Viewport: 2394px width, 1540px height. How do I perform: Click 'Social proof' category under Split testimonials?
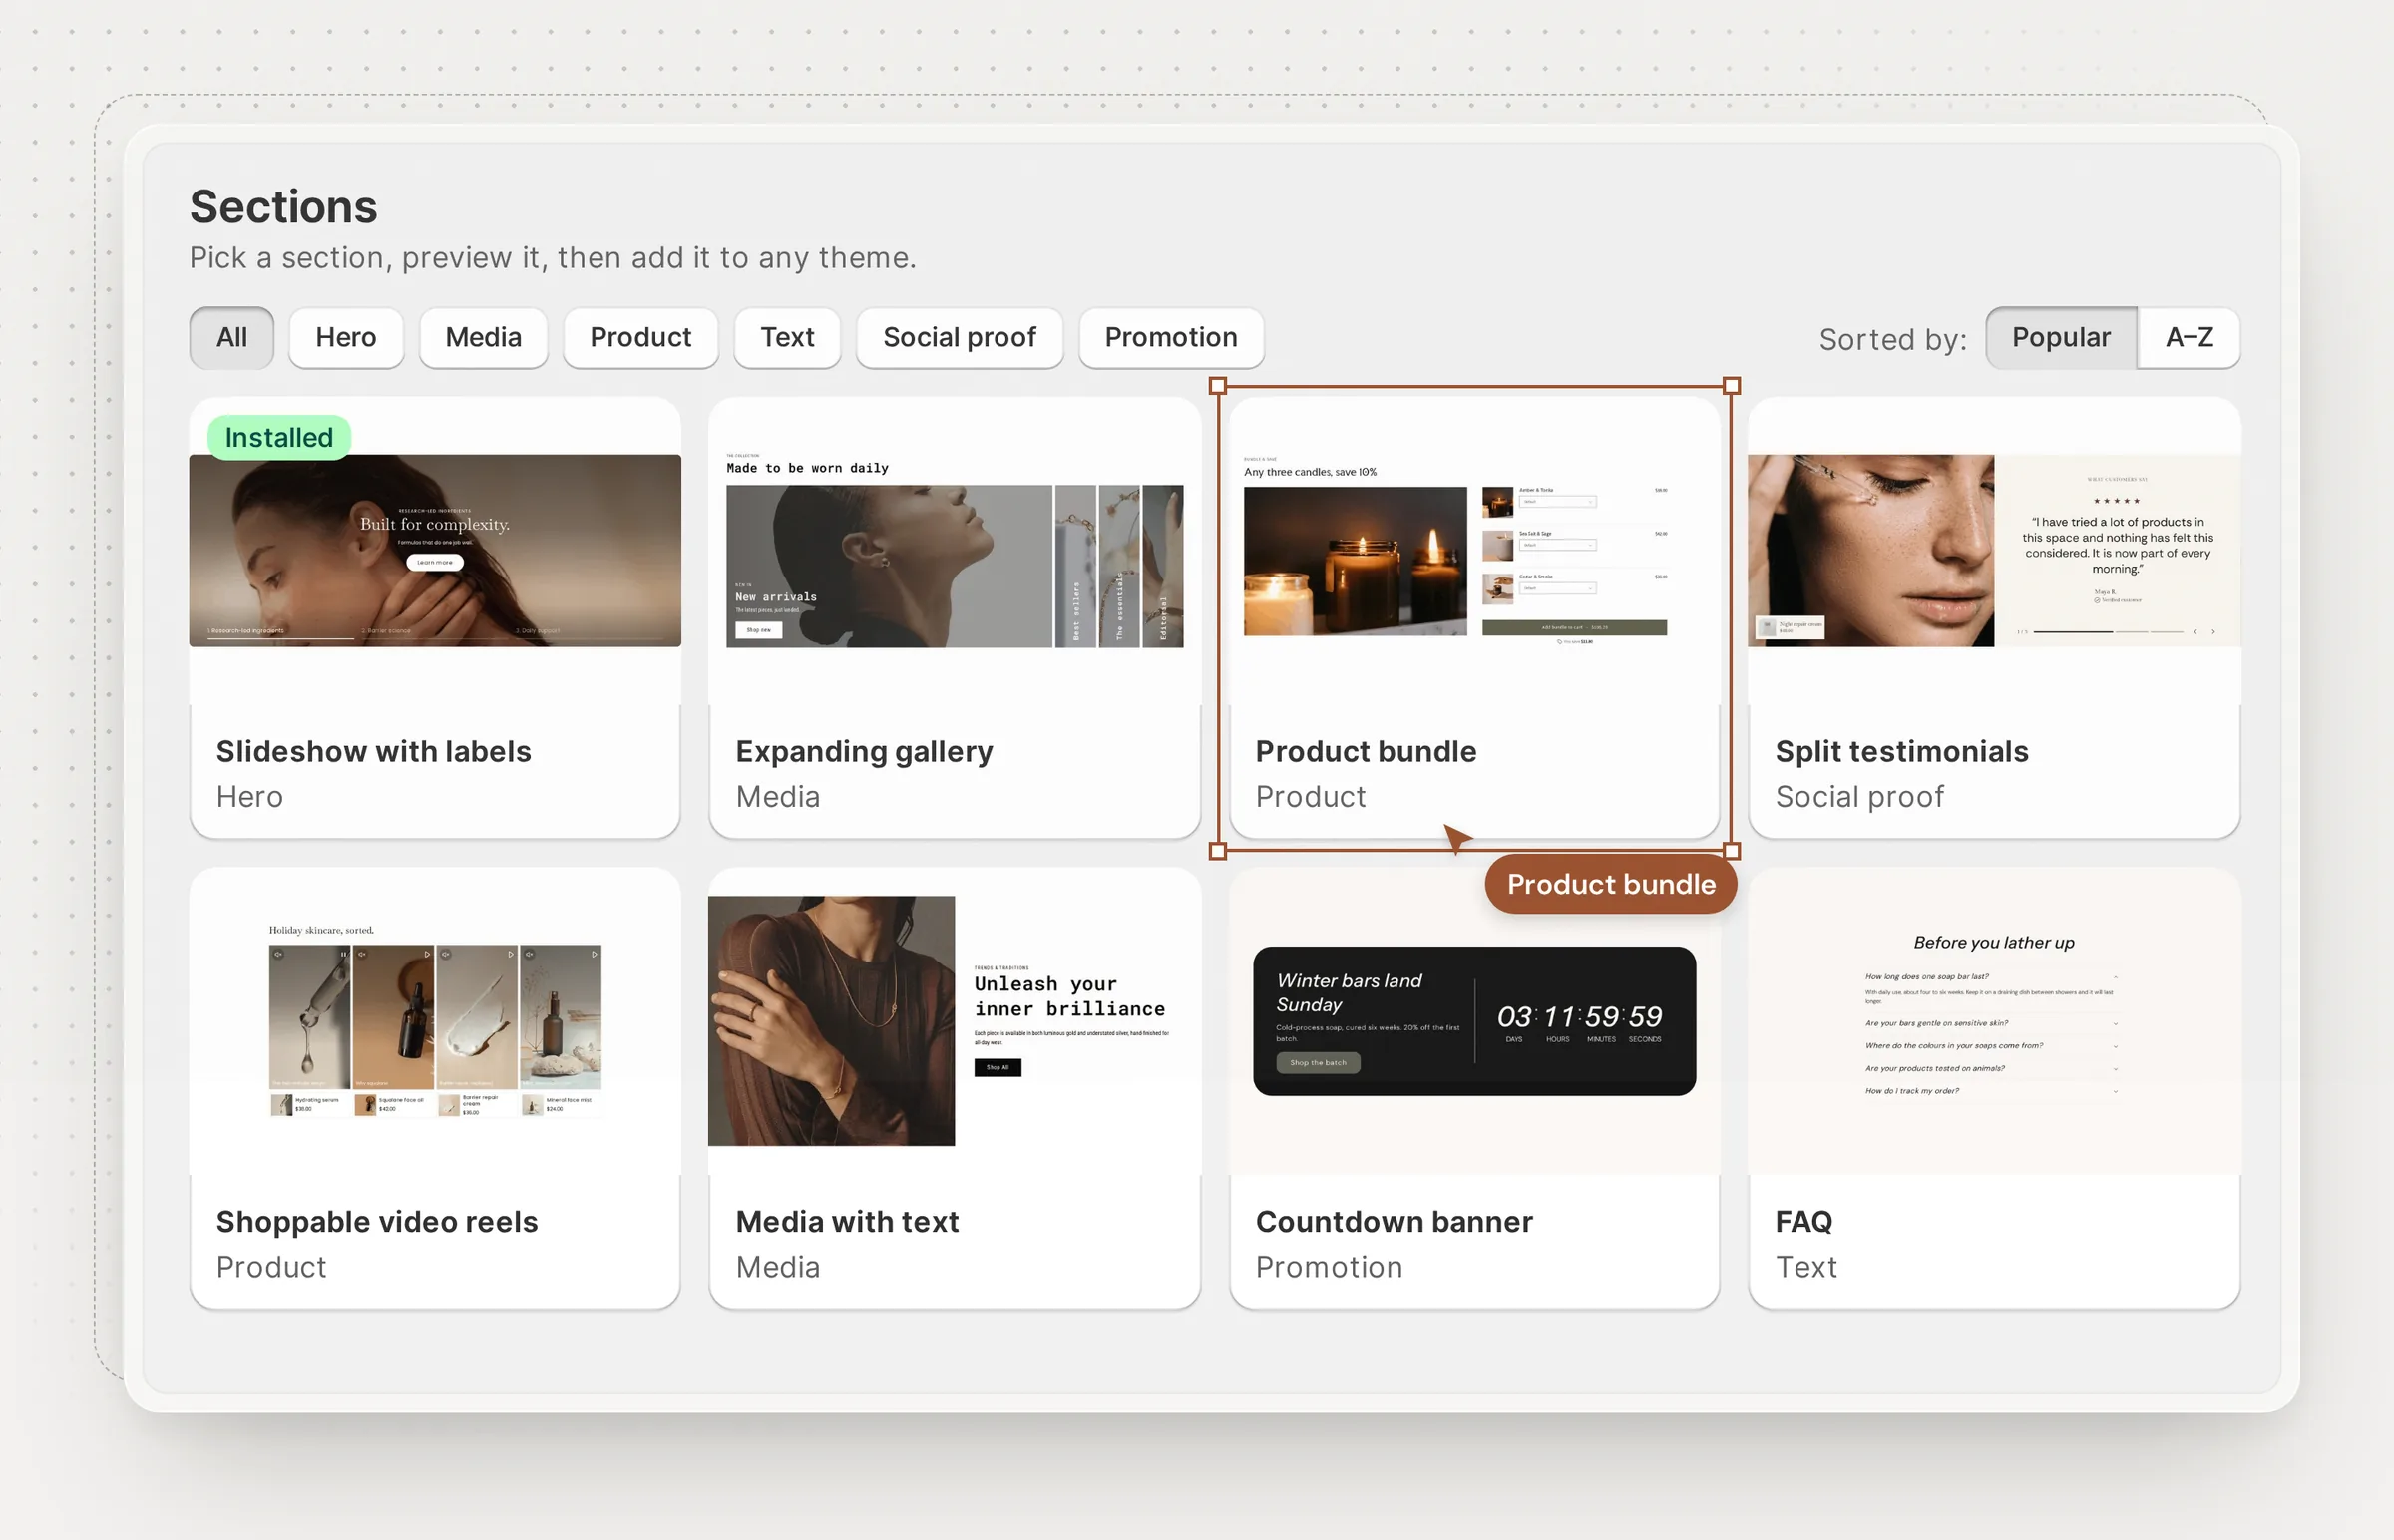pyautogui.click(x=1859, y=796)
